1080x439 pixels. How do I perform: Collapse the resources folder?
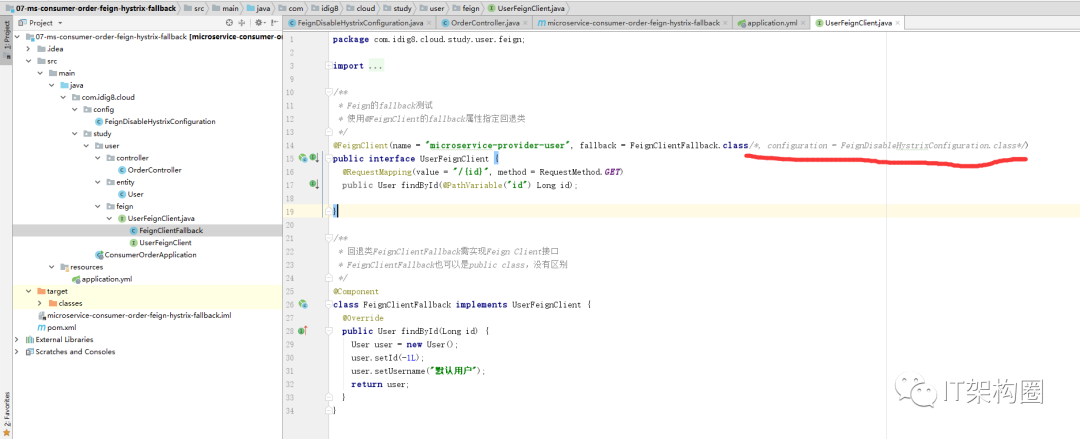(52, 267)
